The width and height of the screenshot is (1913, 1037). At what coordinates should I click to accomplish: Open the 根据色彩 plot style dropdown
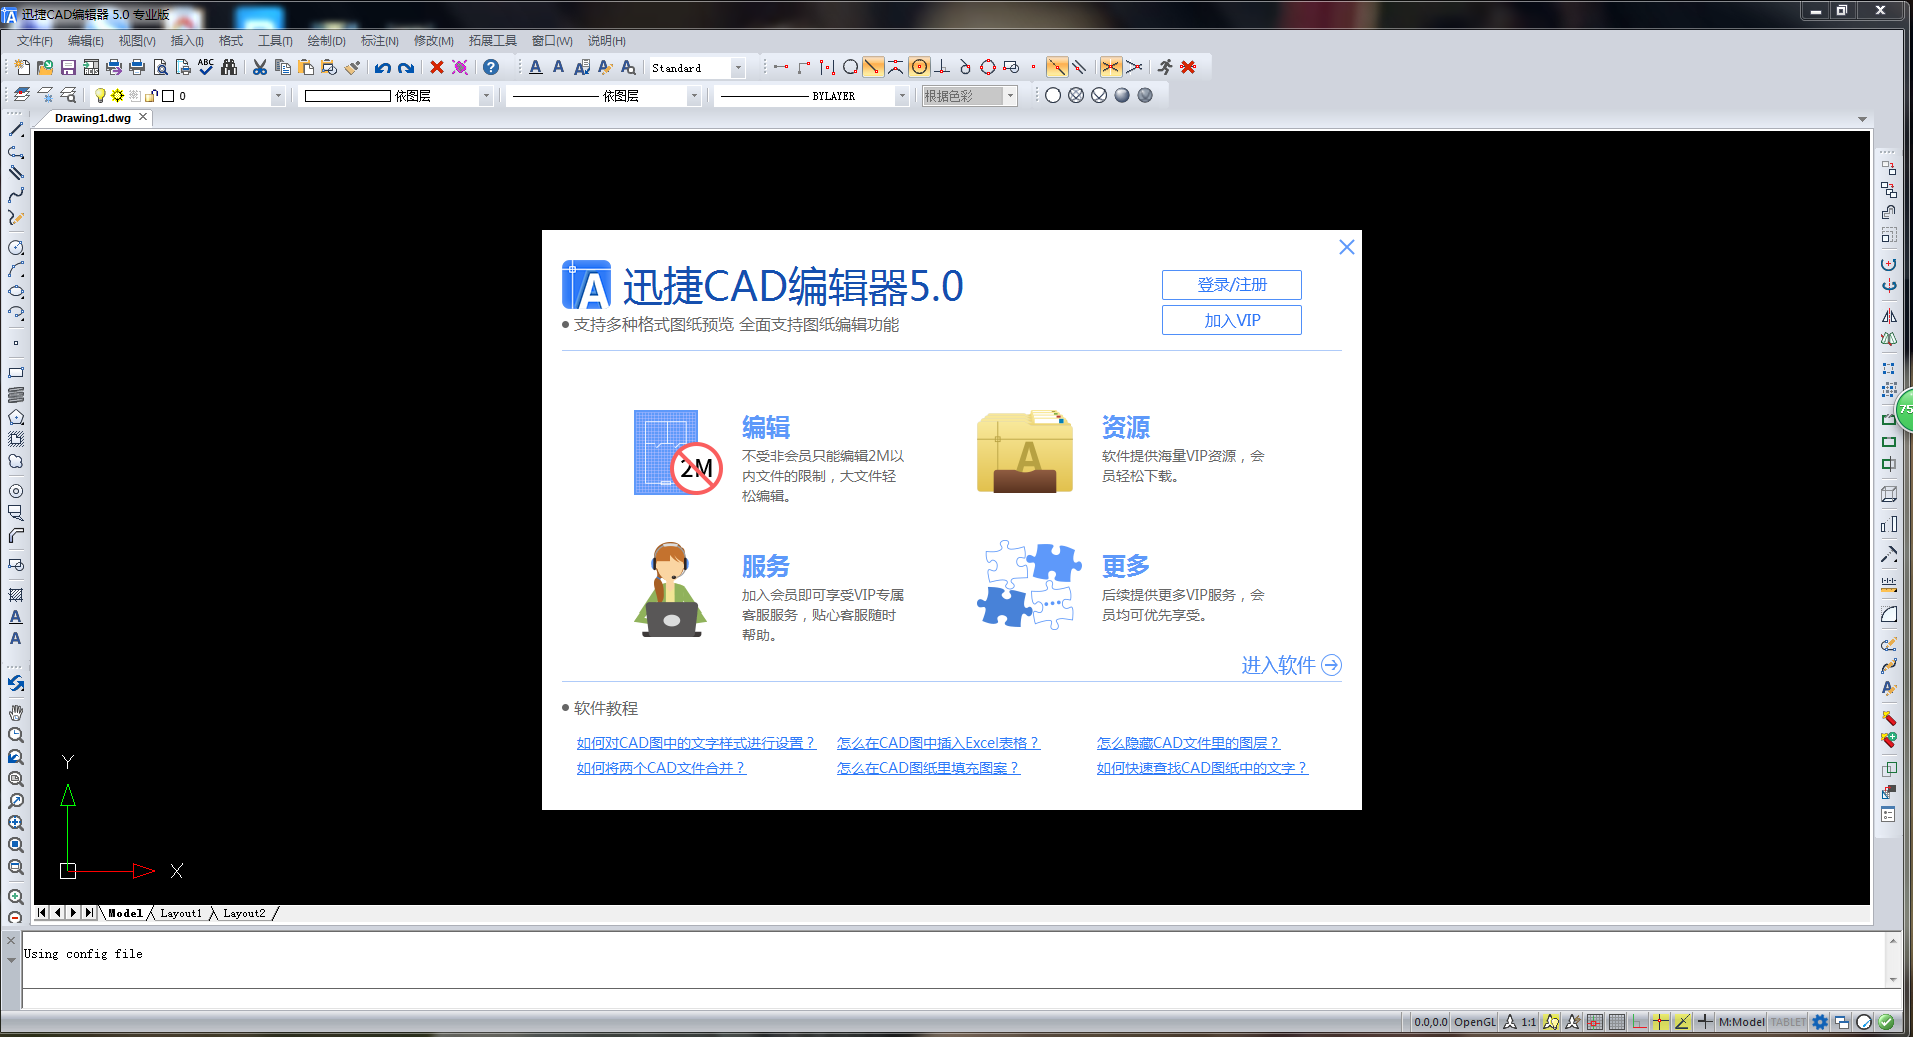pyautogui.click(x=1011, y=96)
